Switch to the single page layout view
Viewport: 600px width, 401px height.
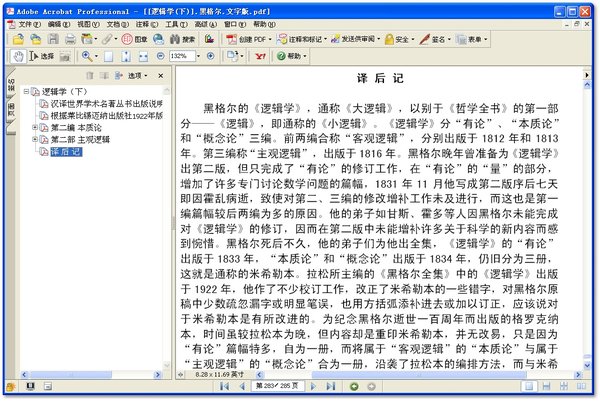pos(529,386)
